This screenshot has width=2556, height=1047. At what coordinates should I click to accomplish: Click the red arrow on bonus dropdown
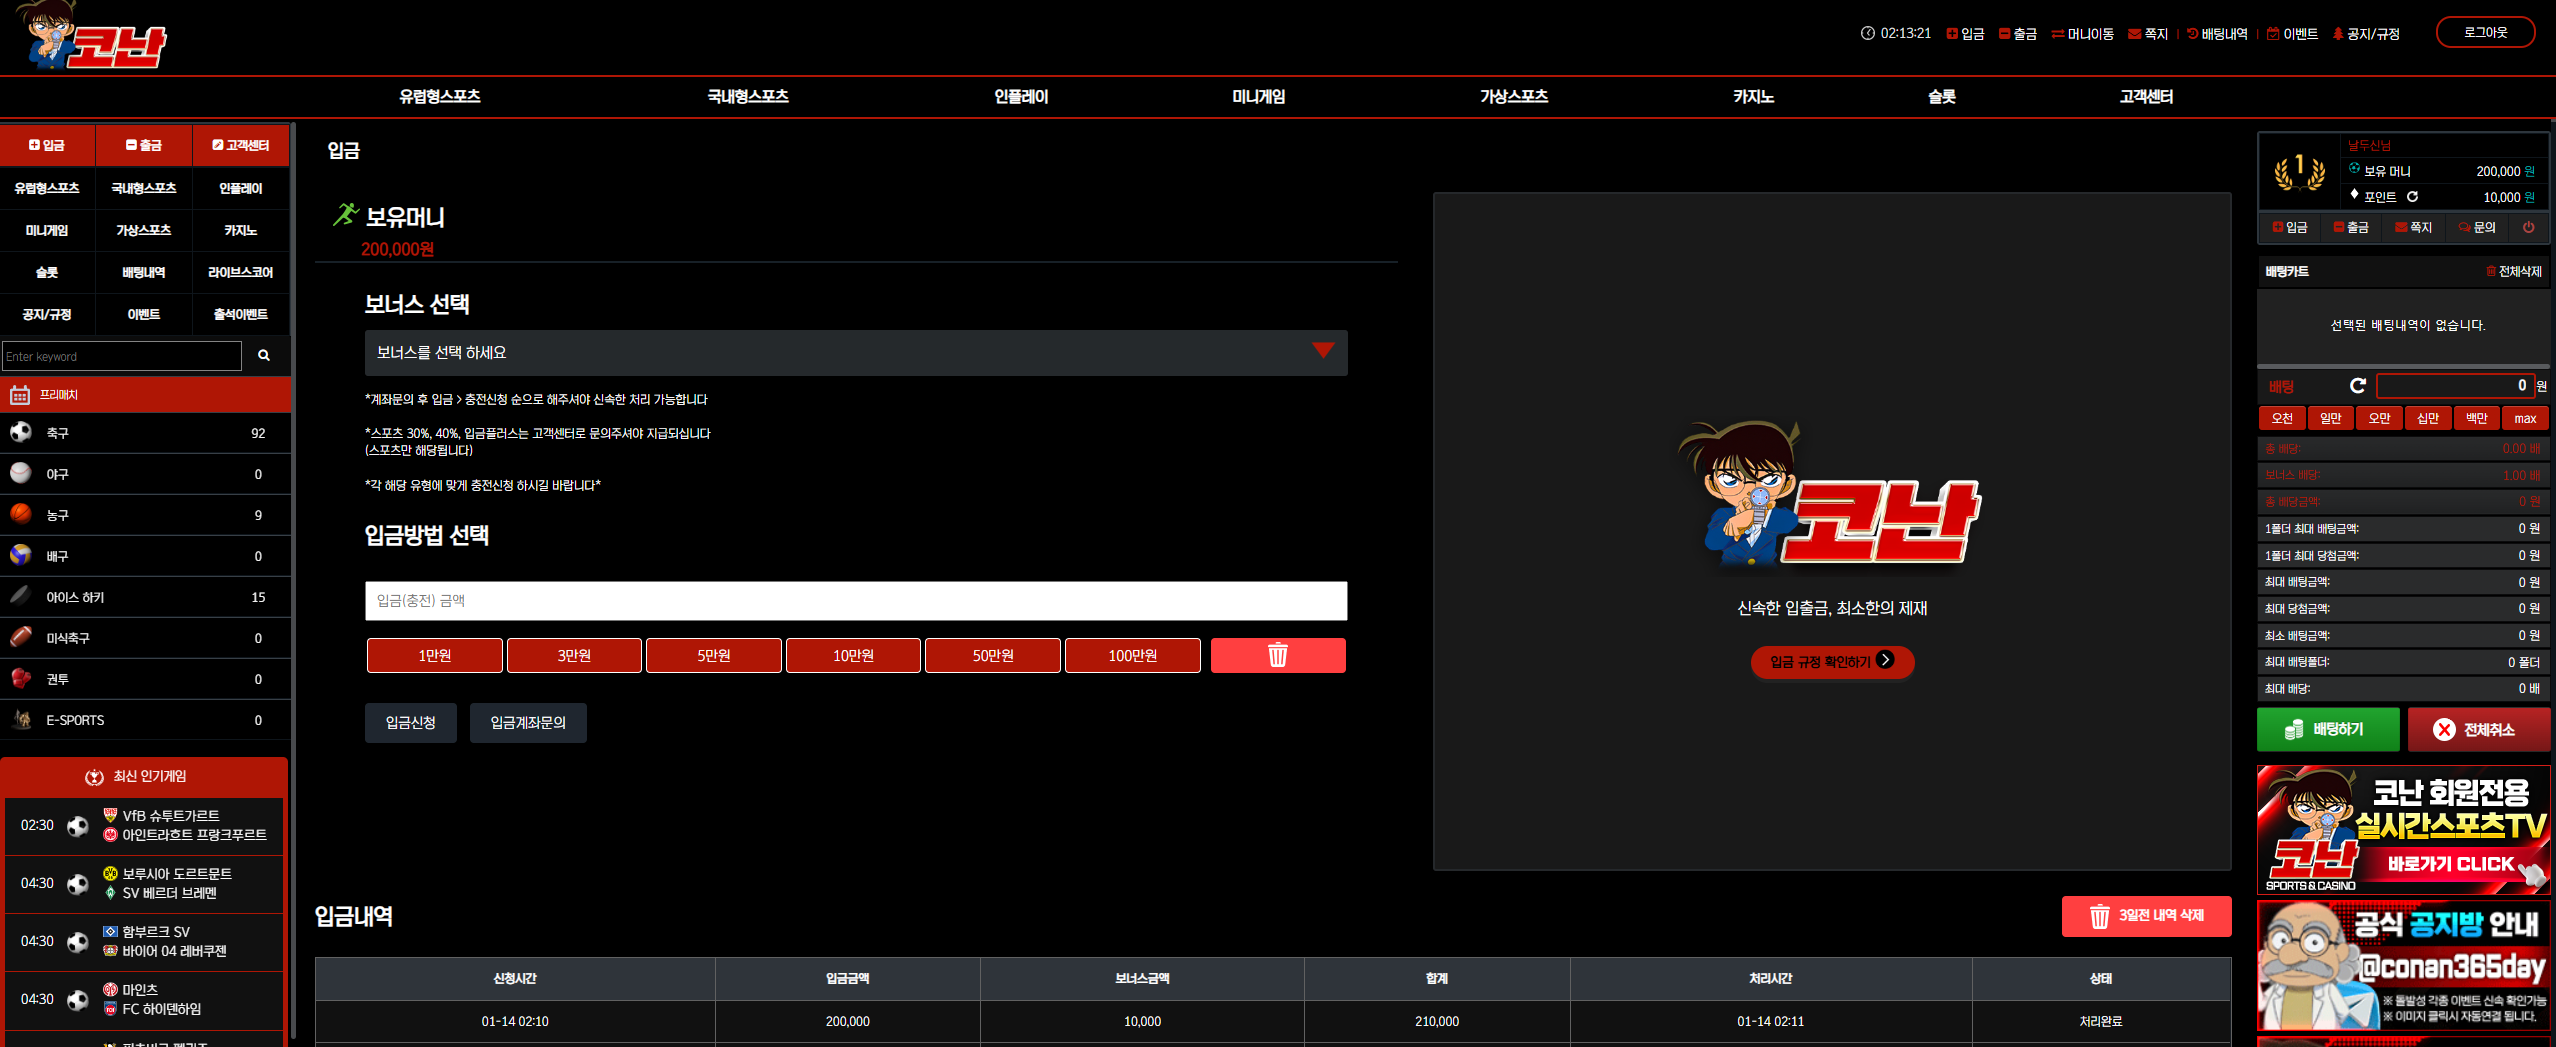[x=1323, y=351]
